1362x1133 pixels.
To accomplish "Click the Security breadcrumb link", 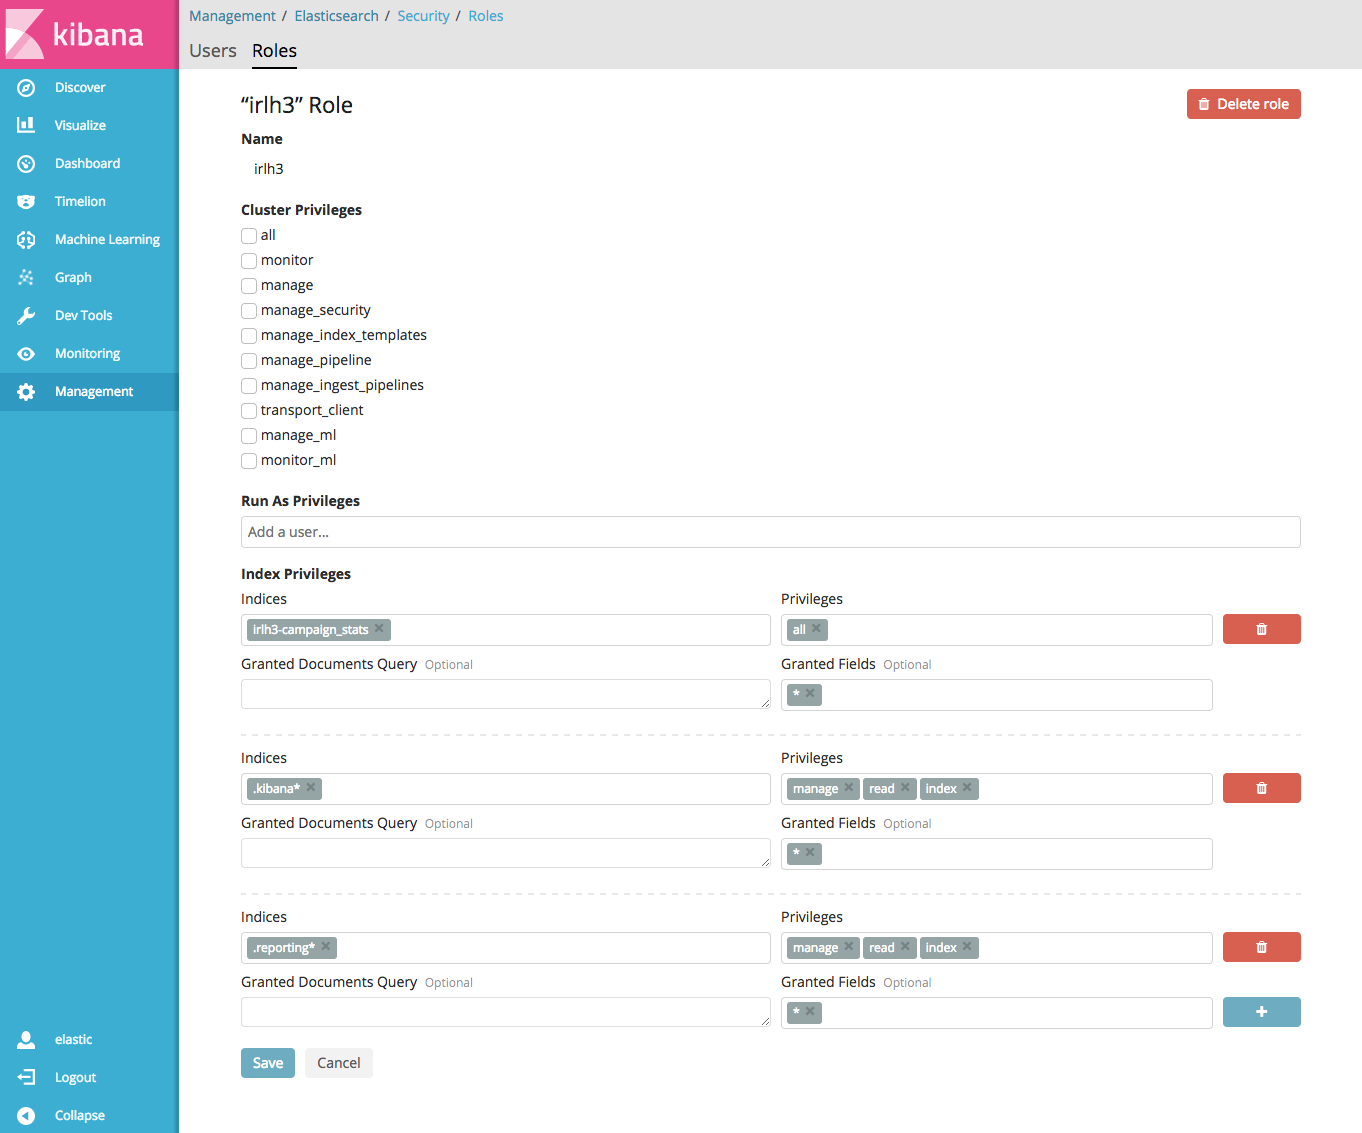I will tap(423, 16).
